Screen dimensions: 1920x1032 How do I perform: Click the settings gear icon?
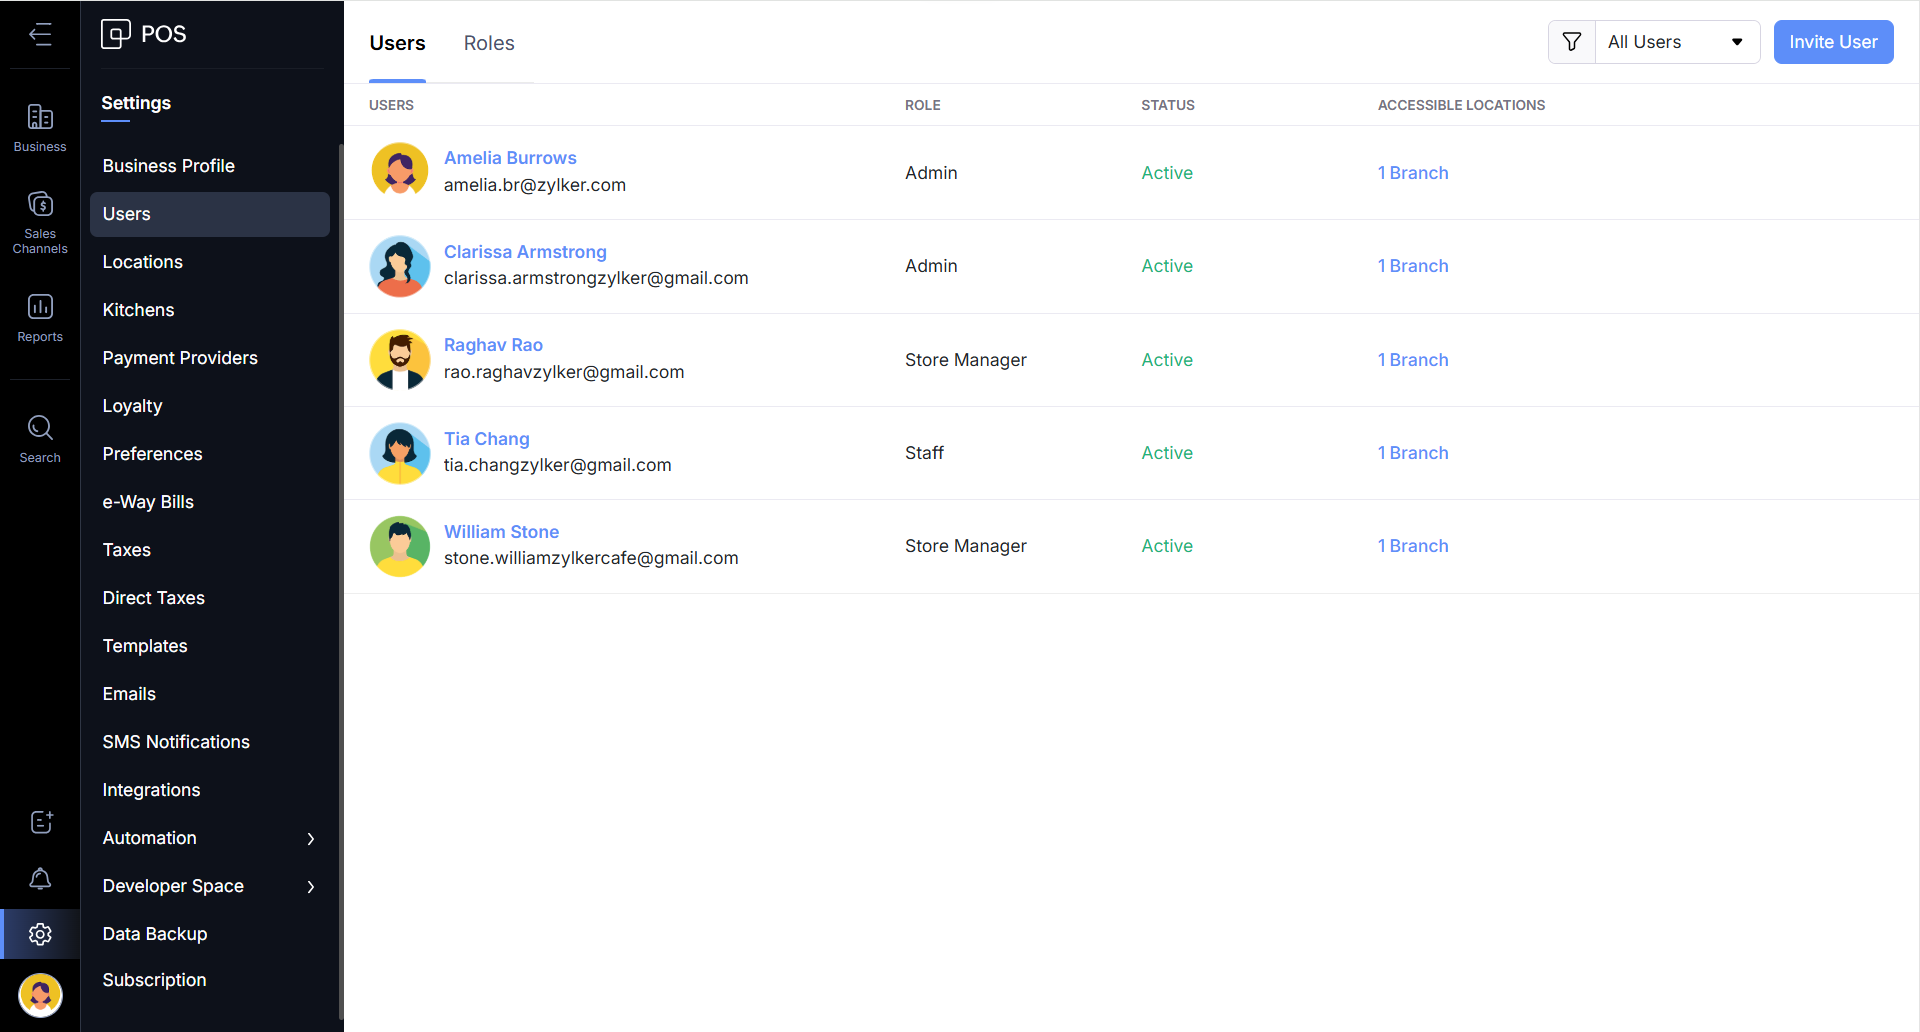(40, 934)
